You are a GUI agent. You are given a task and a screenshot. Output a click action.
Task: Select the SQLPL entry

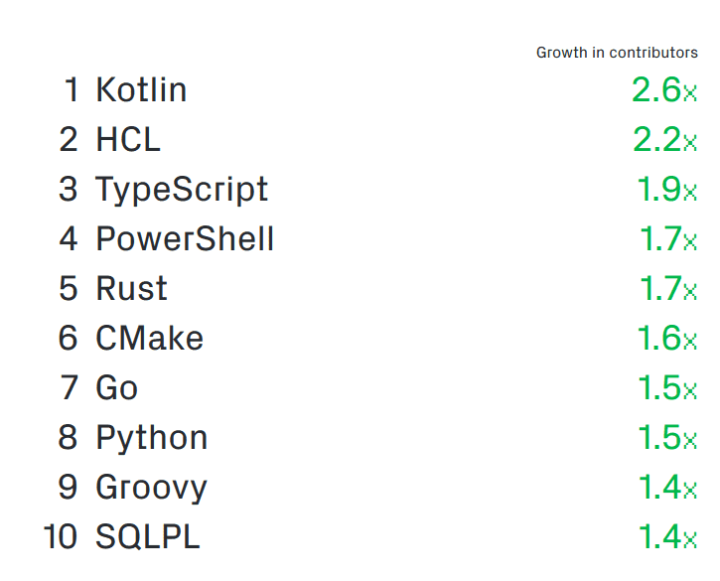pos(147,537)
